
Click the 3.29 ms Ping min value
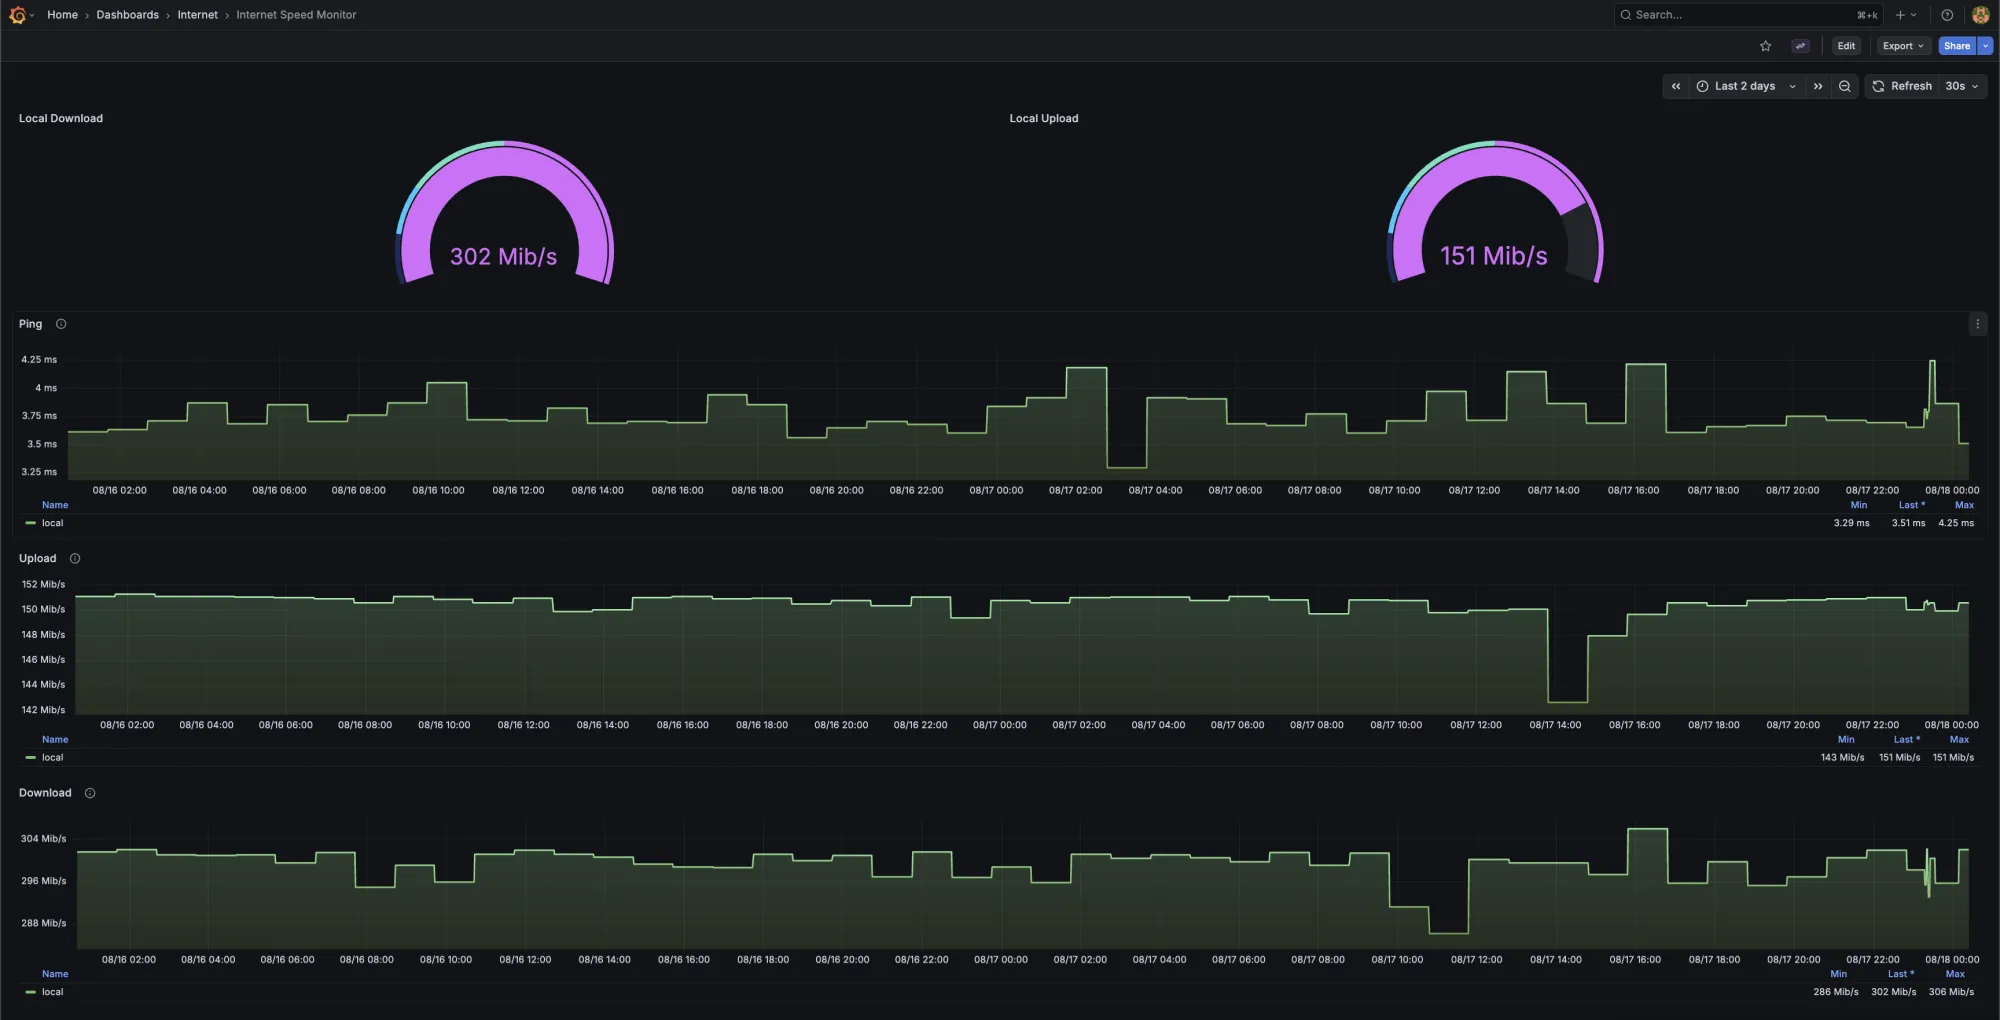pyautogui.click(x=1851, y=523)
